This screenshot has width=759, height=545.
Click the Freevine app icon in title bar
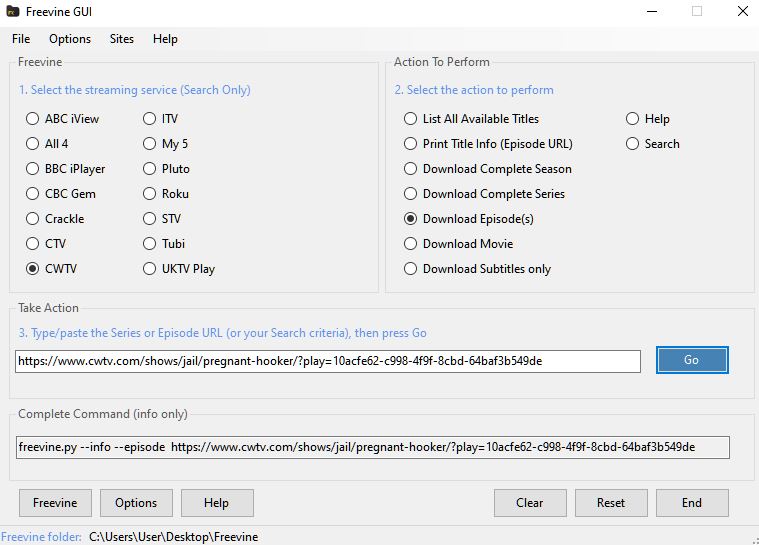pos(11,11)
